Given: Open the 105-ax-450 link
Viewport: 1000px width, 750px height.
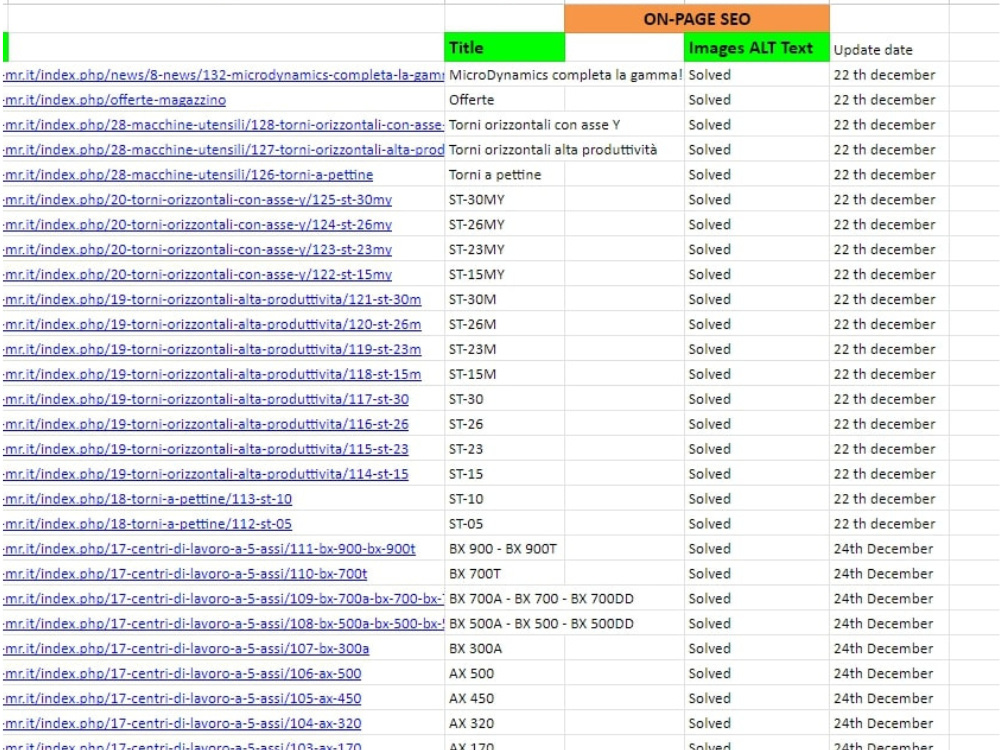Looking at the screenshot, I should point(182,698).
